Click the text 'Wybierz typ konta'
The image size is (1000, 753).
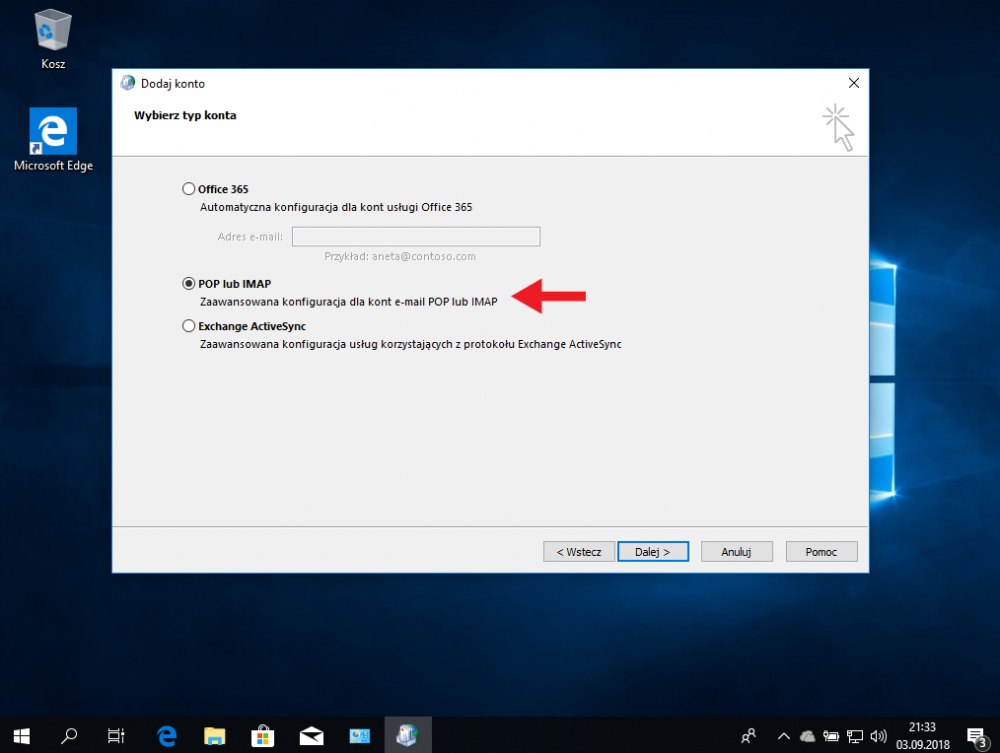[185, 115]
